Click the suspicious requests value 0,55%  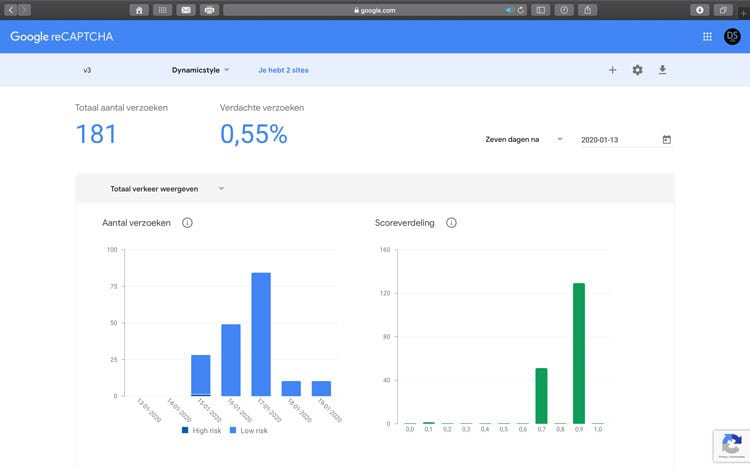point(254,134)
